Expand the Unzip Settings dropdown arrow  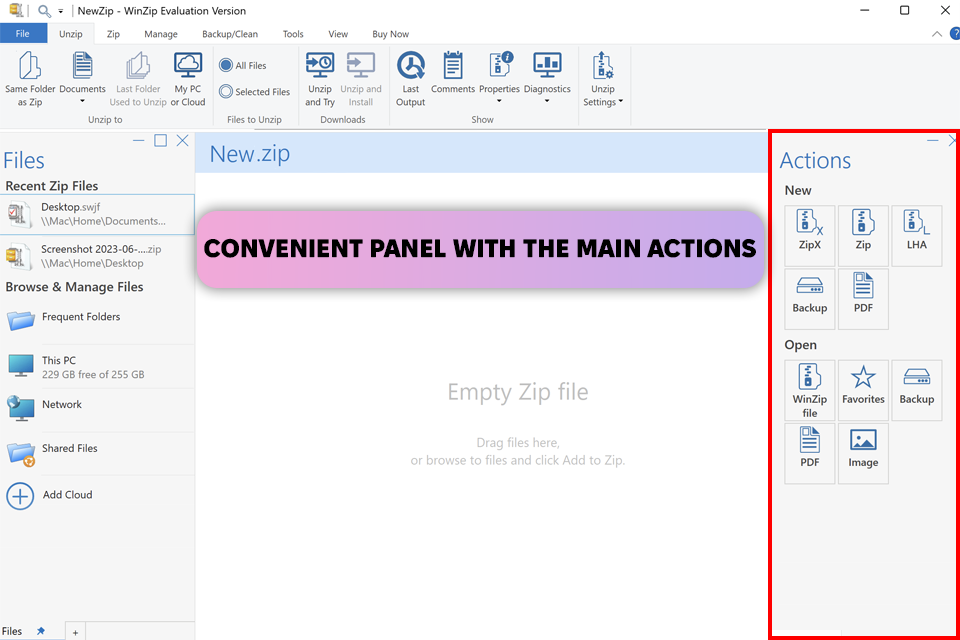click(621, 102)
